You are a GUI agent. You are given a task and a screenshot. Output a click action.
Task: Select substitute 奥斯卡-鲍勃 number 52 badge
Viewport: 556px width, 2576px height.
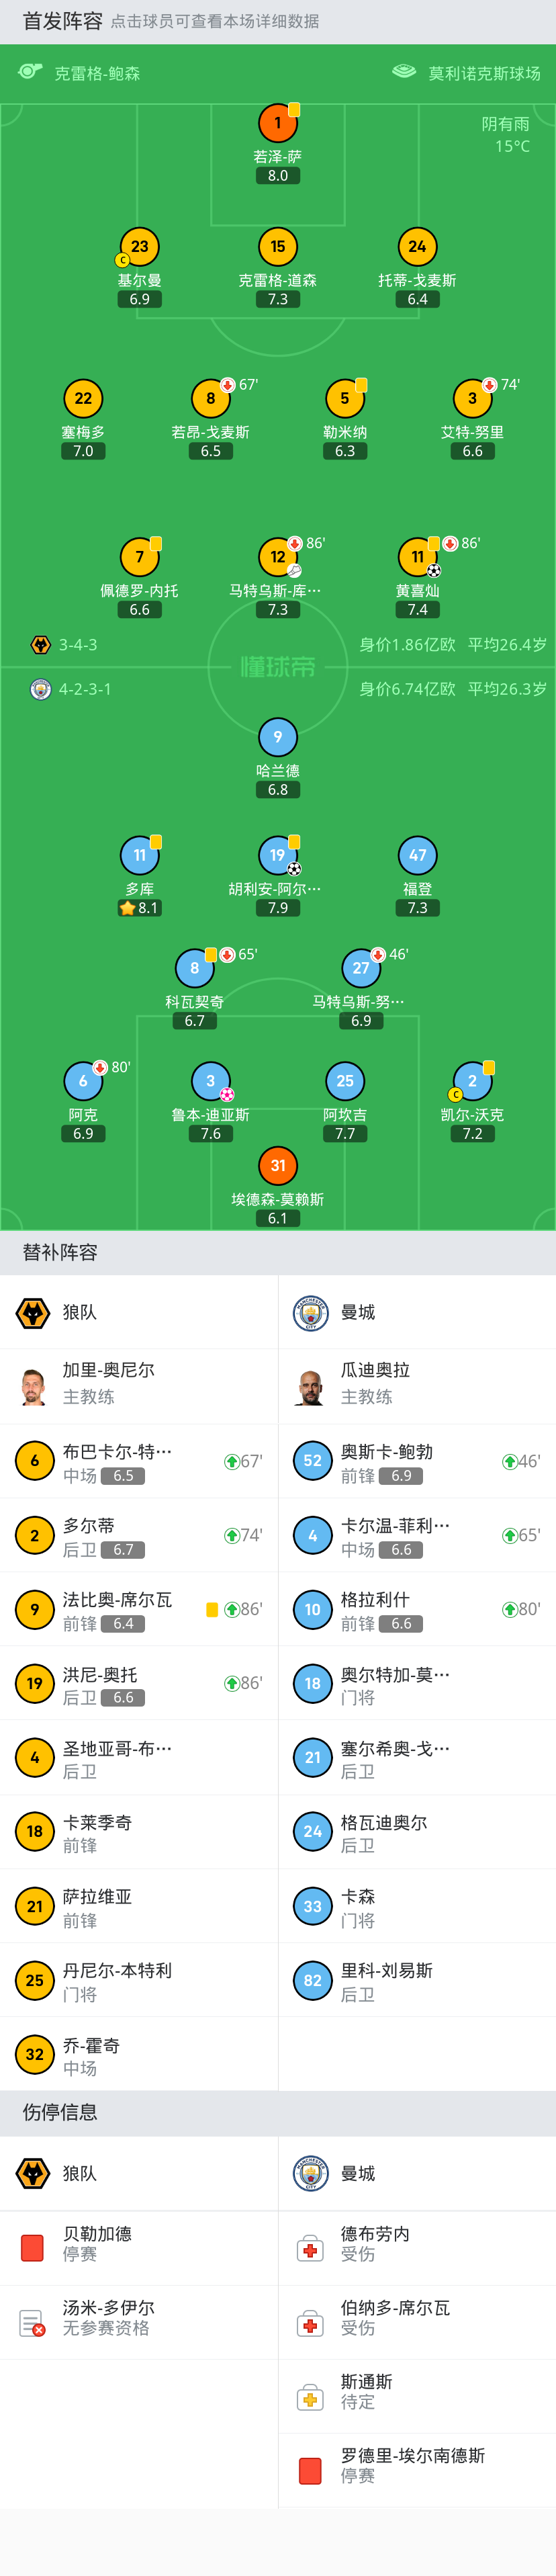pos(312,1460)
